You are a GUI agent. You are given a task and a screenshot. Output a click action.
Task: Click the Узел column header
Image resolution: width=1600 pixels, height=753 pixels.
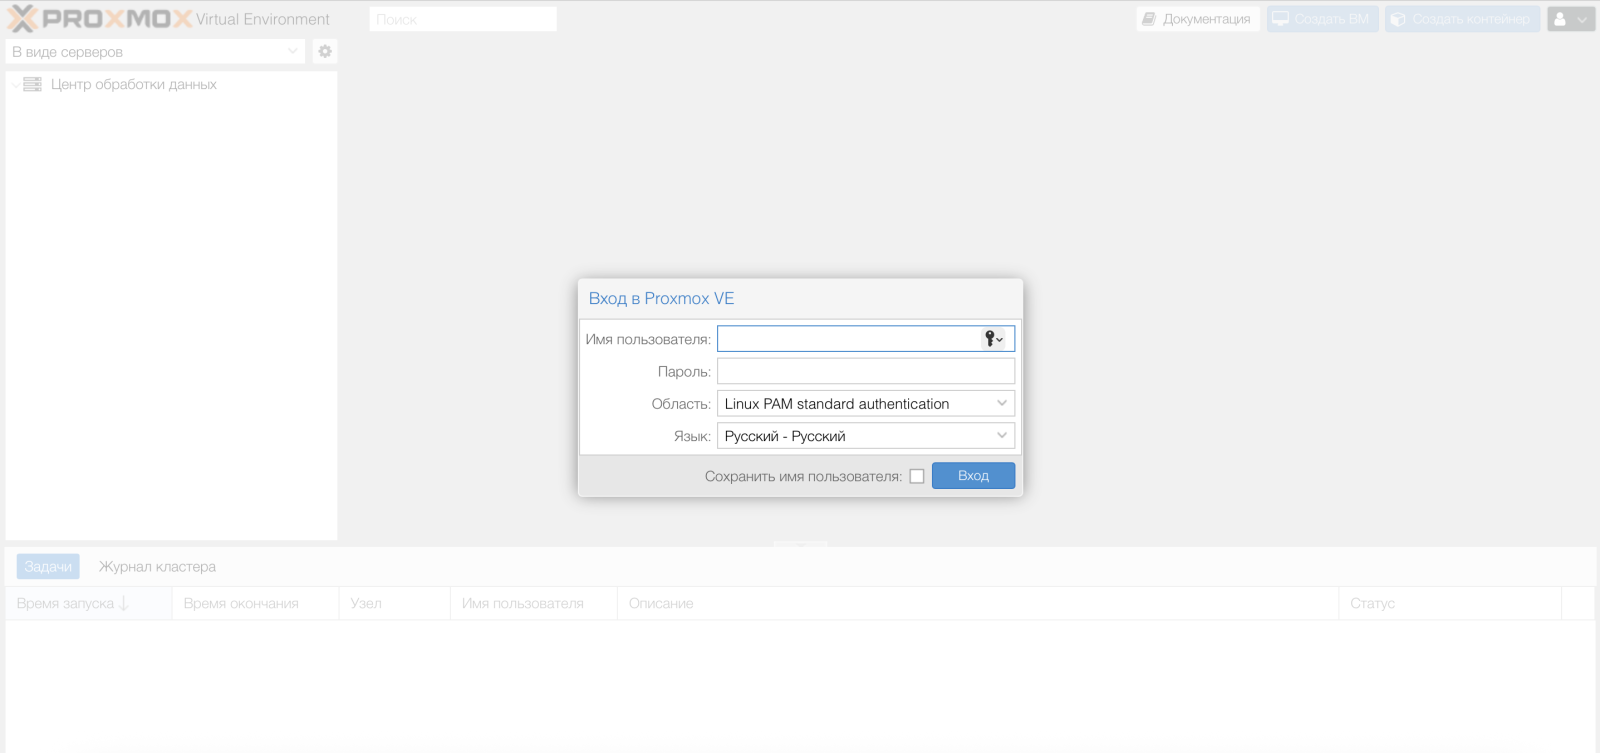click(394, 603)
